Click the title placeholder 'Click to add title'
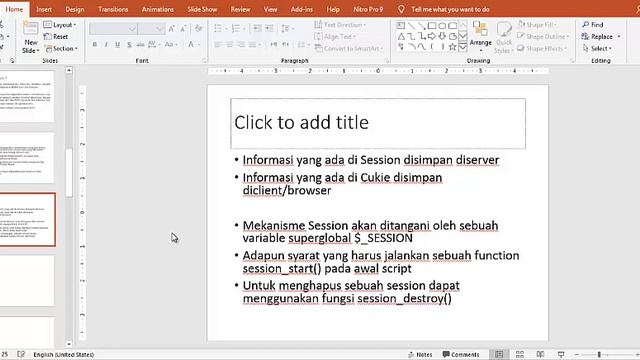This screenshot has height=360, width=640. coord(378,123)
